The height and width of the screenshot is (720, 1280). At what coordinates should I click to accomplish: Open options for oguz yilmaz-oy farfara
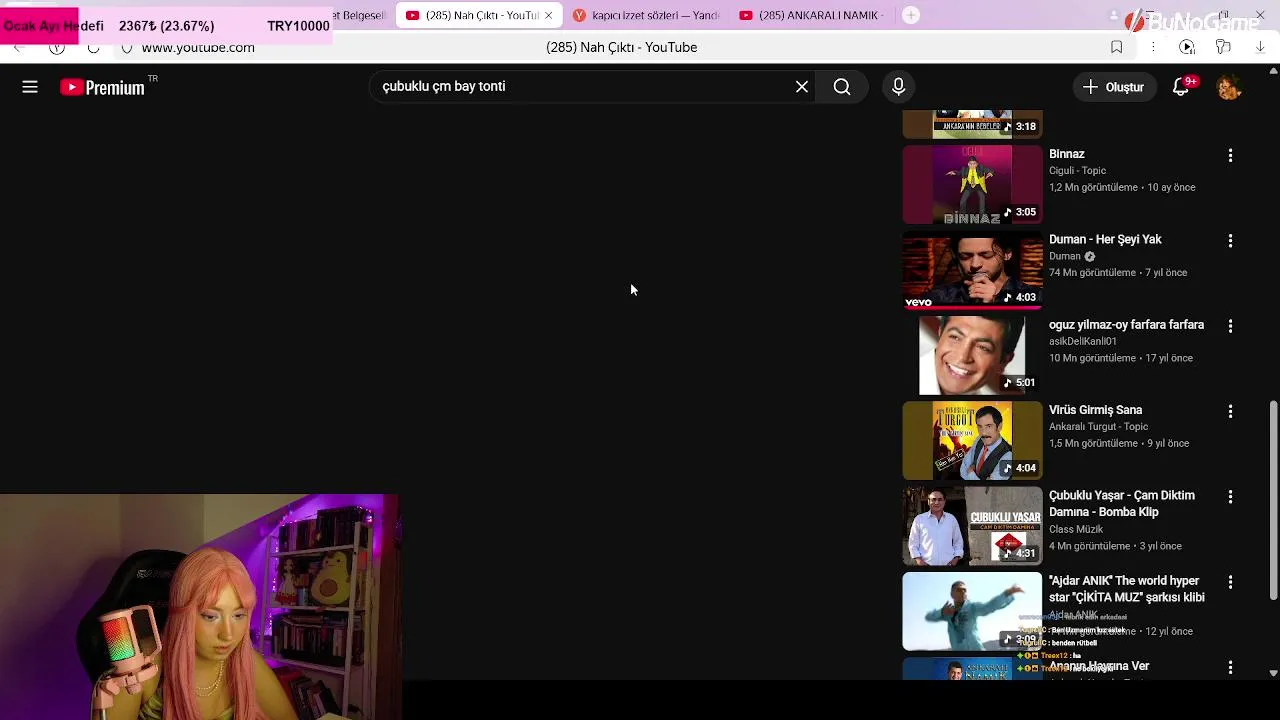pos(1230,326)
